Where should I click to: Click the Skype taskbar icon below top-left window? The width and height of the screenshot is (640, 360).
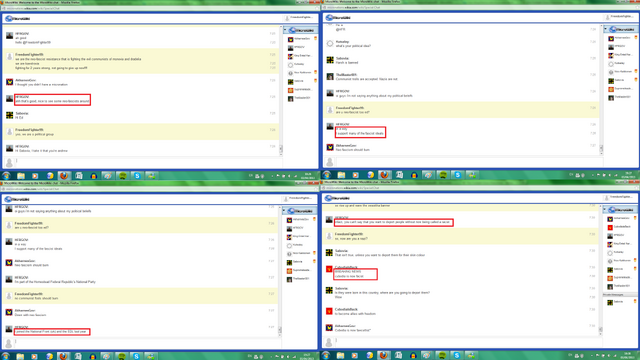pos(137,176)
